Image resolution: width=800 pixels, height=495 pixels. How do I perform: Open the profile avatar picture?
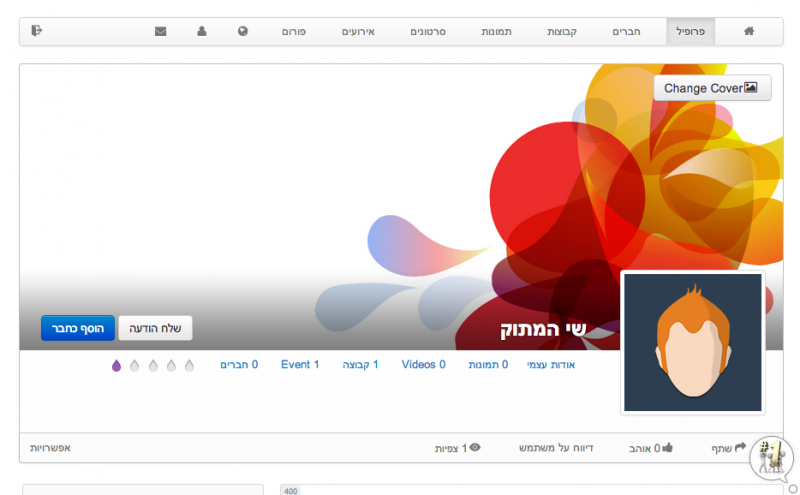692,342
